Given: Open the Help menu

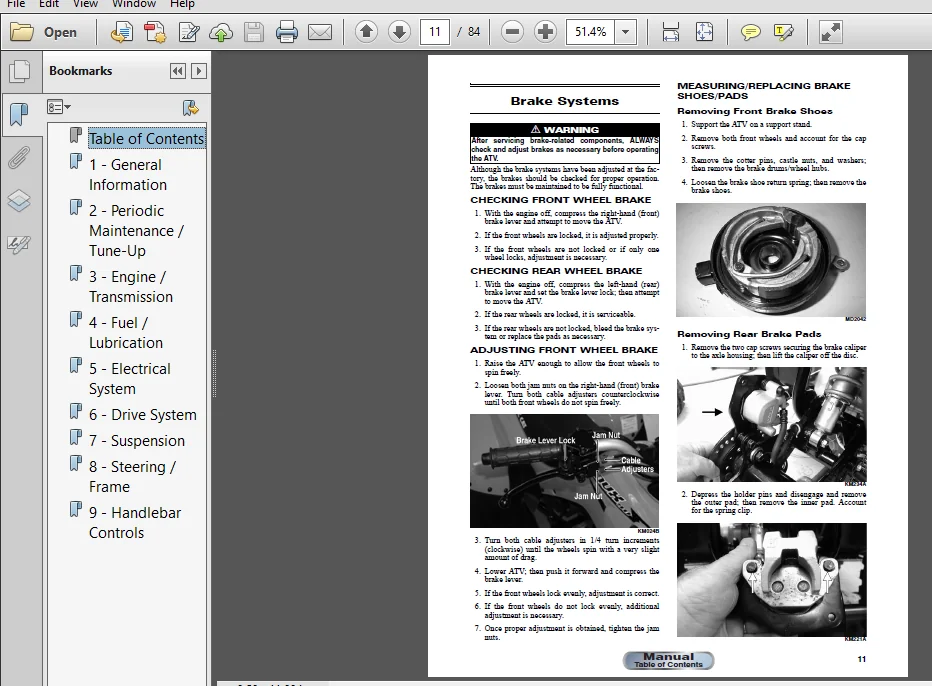Looking at the screenshot, I should [x=182, y=4].
